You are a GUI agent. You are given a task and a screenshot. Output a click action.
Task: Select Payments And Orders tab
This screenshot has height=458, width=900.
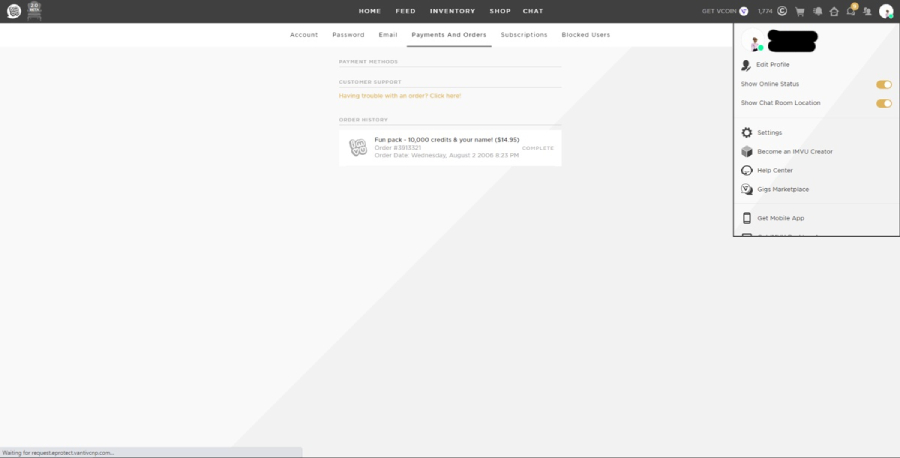(x=449, y=35)
